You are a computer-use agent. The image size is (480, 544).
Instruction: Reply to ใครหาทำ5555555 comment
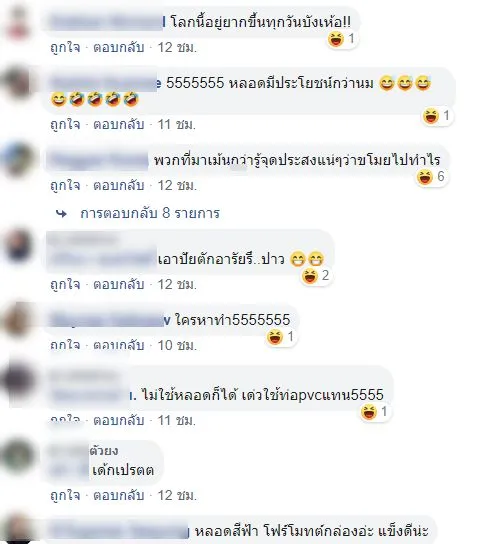click(119, 346)
